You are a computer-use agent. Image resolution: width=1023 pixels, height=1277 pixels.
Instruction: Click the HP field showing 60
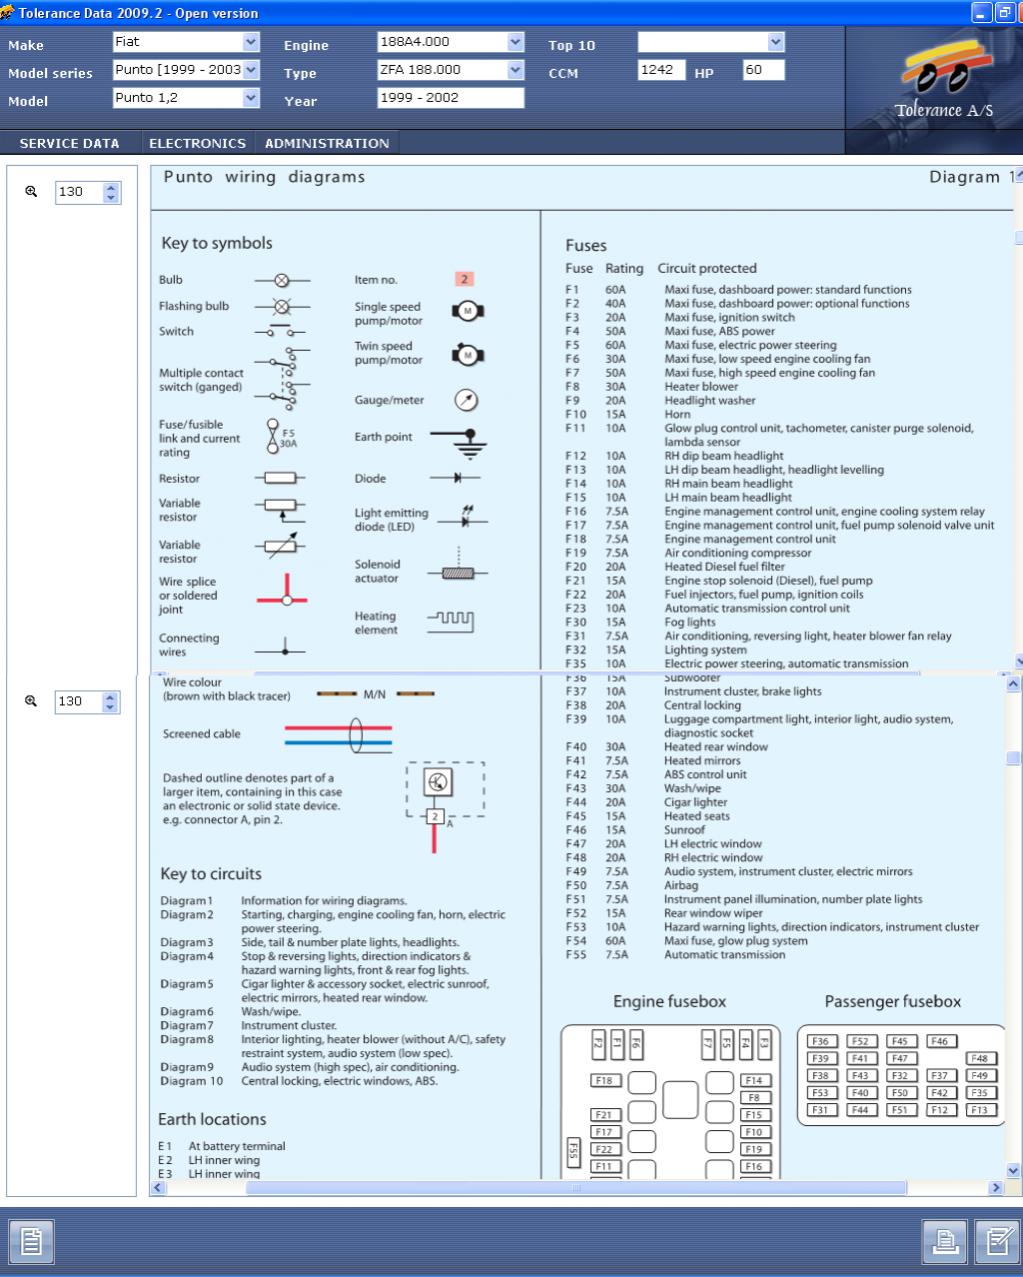(763, 70)
